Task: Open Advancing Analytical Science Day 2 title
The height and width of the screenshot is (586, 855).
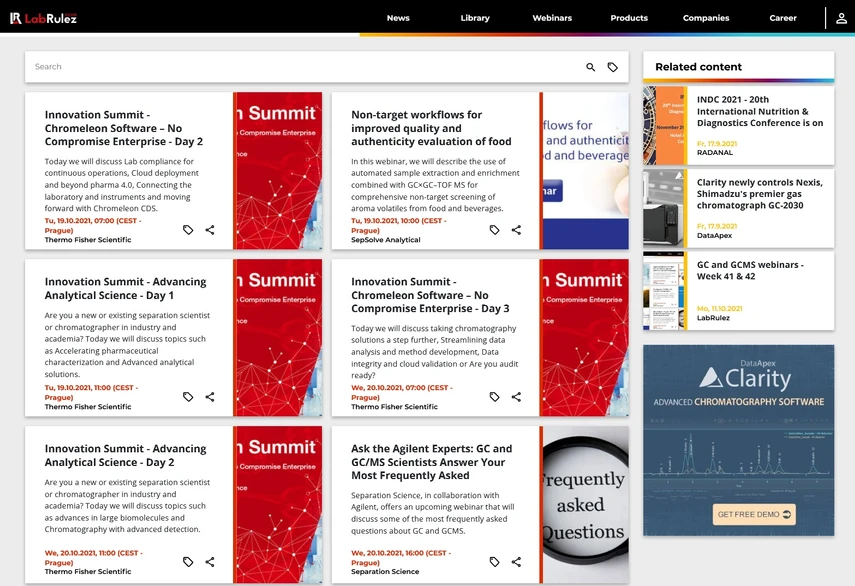Action: 125,455
